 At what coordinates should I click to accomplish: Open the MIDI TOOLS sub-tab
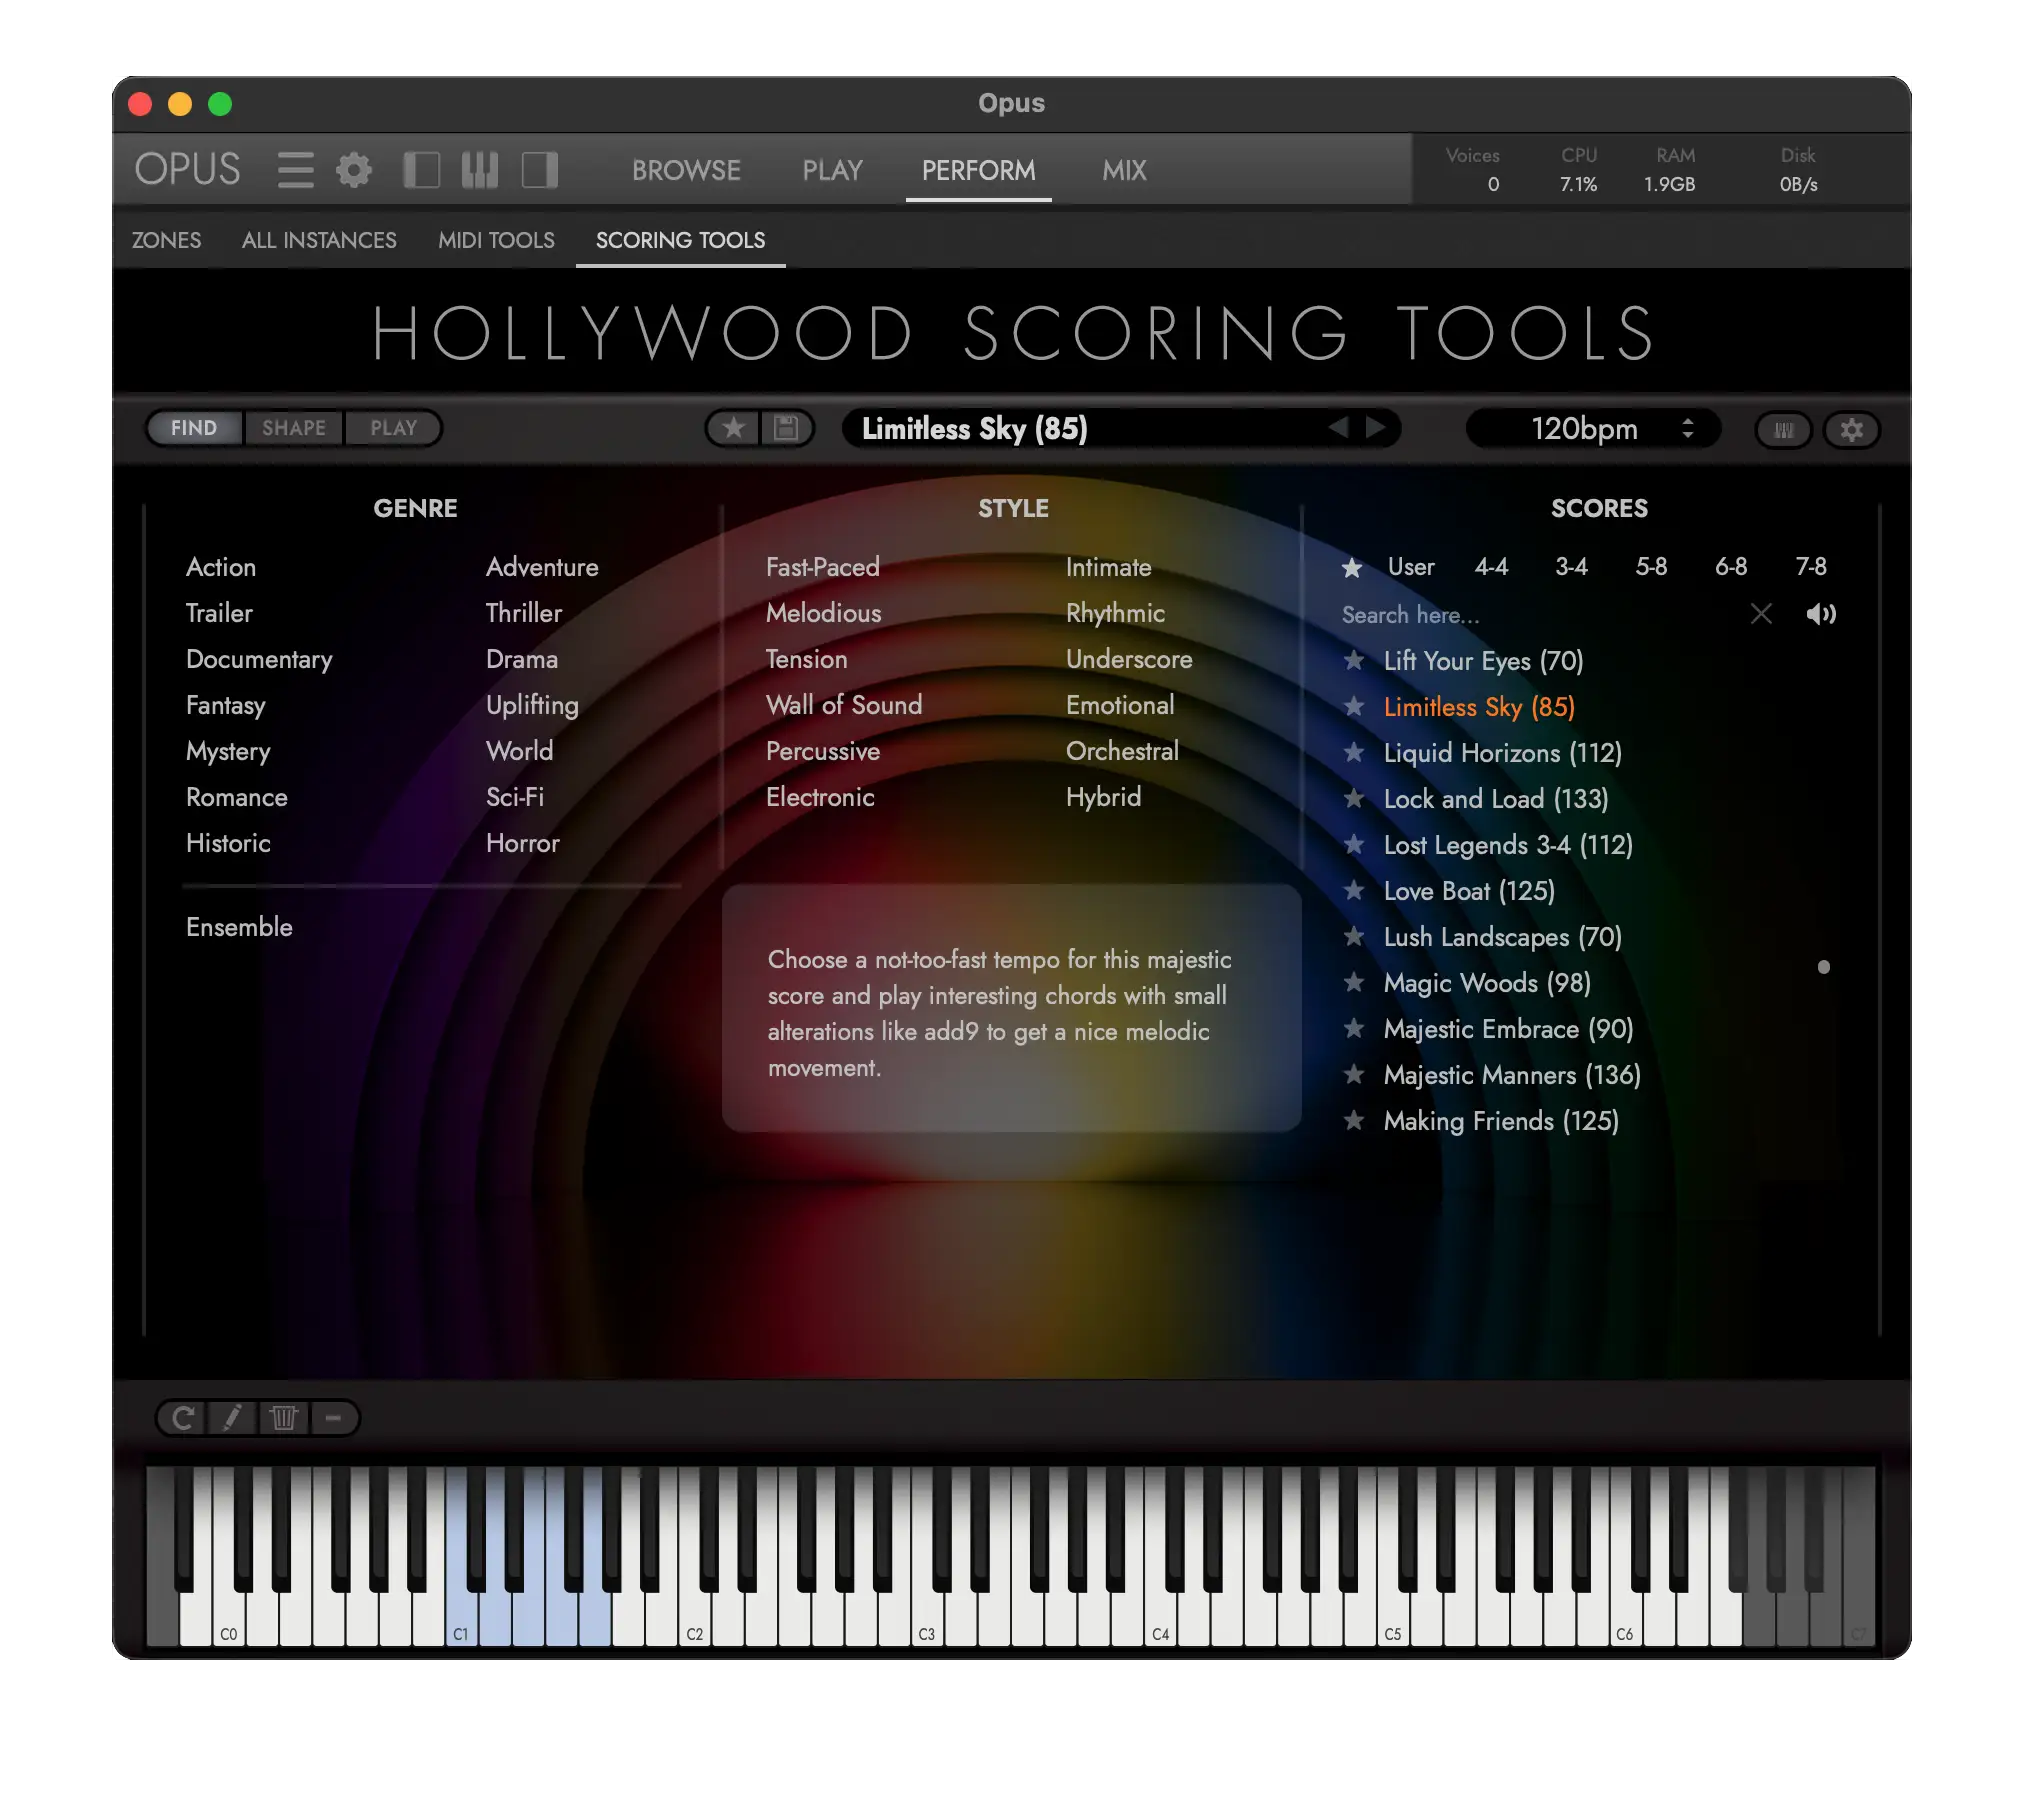pyautogui.click(x=496, y=240)
